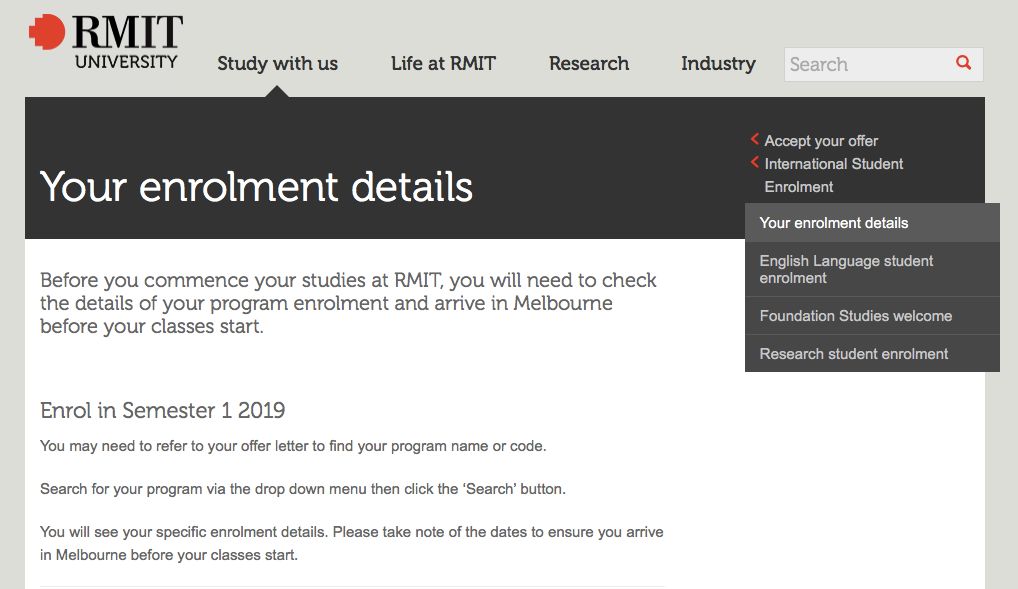Open the Industry menu
Viewport: 1018px width, 589px height.
coord(718,64)
